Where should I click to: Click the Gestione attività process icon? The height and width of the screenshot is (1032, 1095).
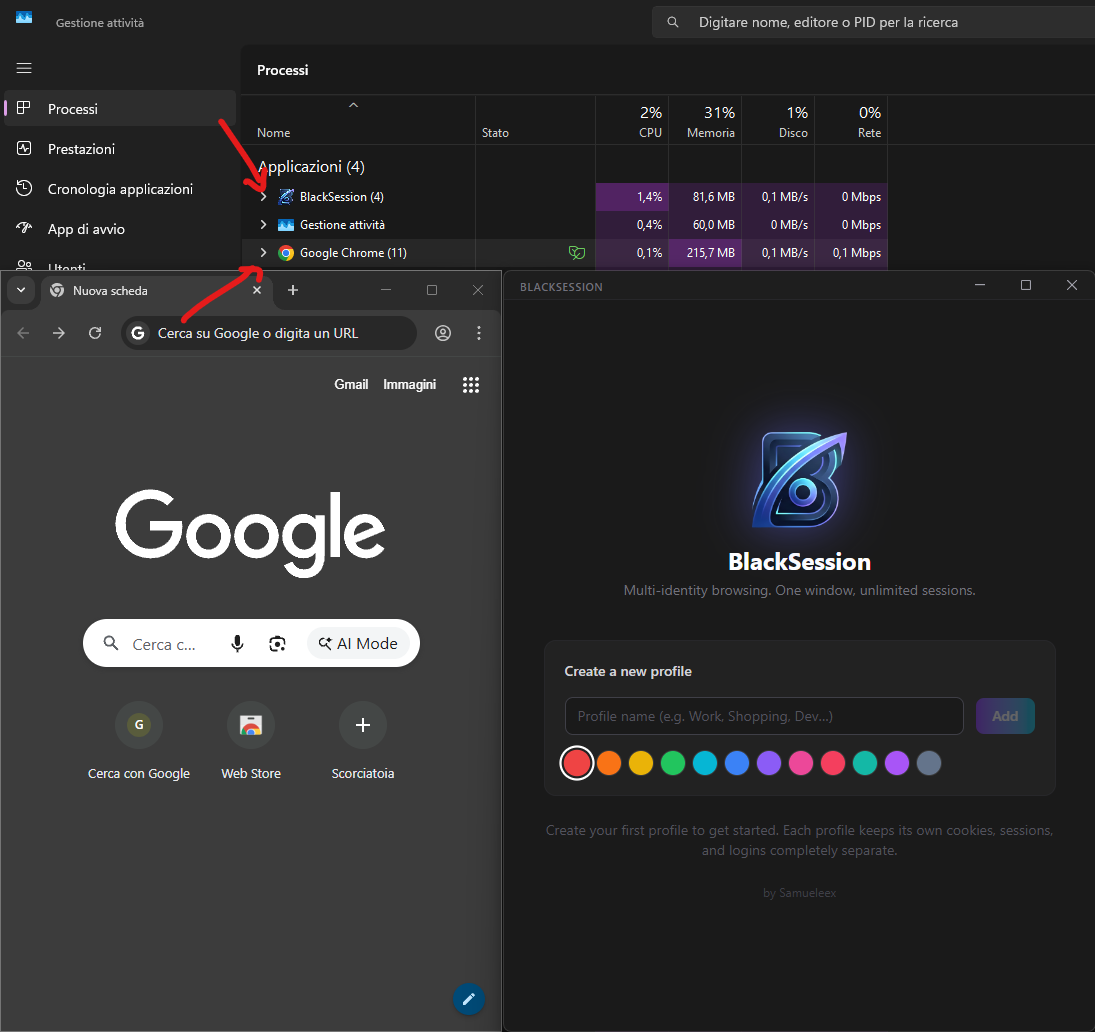pyautogui.click(x=286, y=225)
